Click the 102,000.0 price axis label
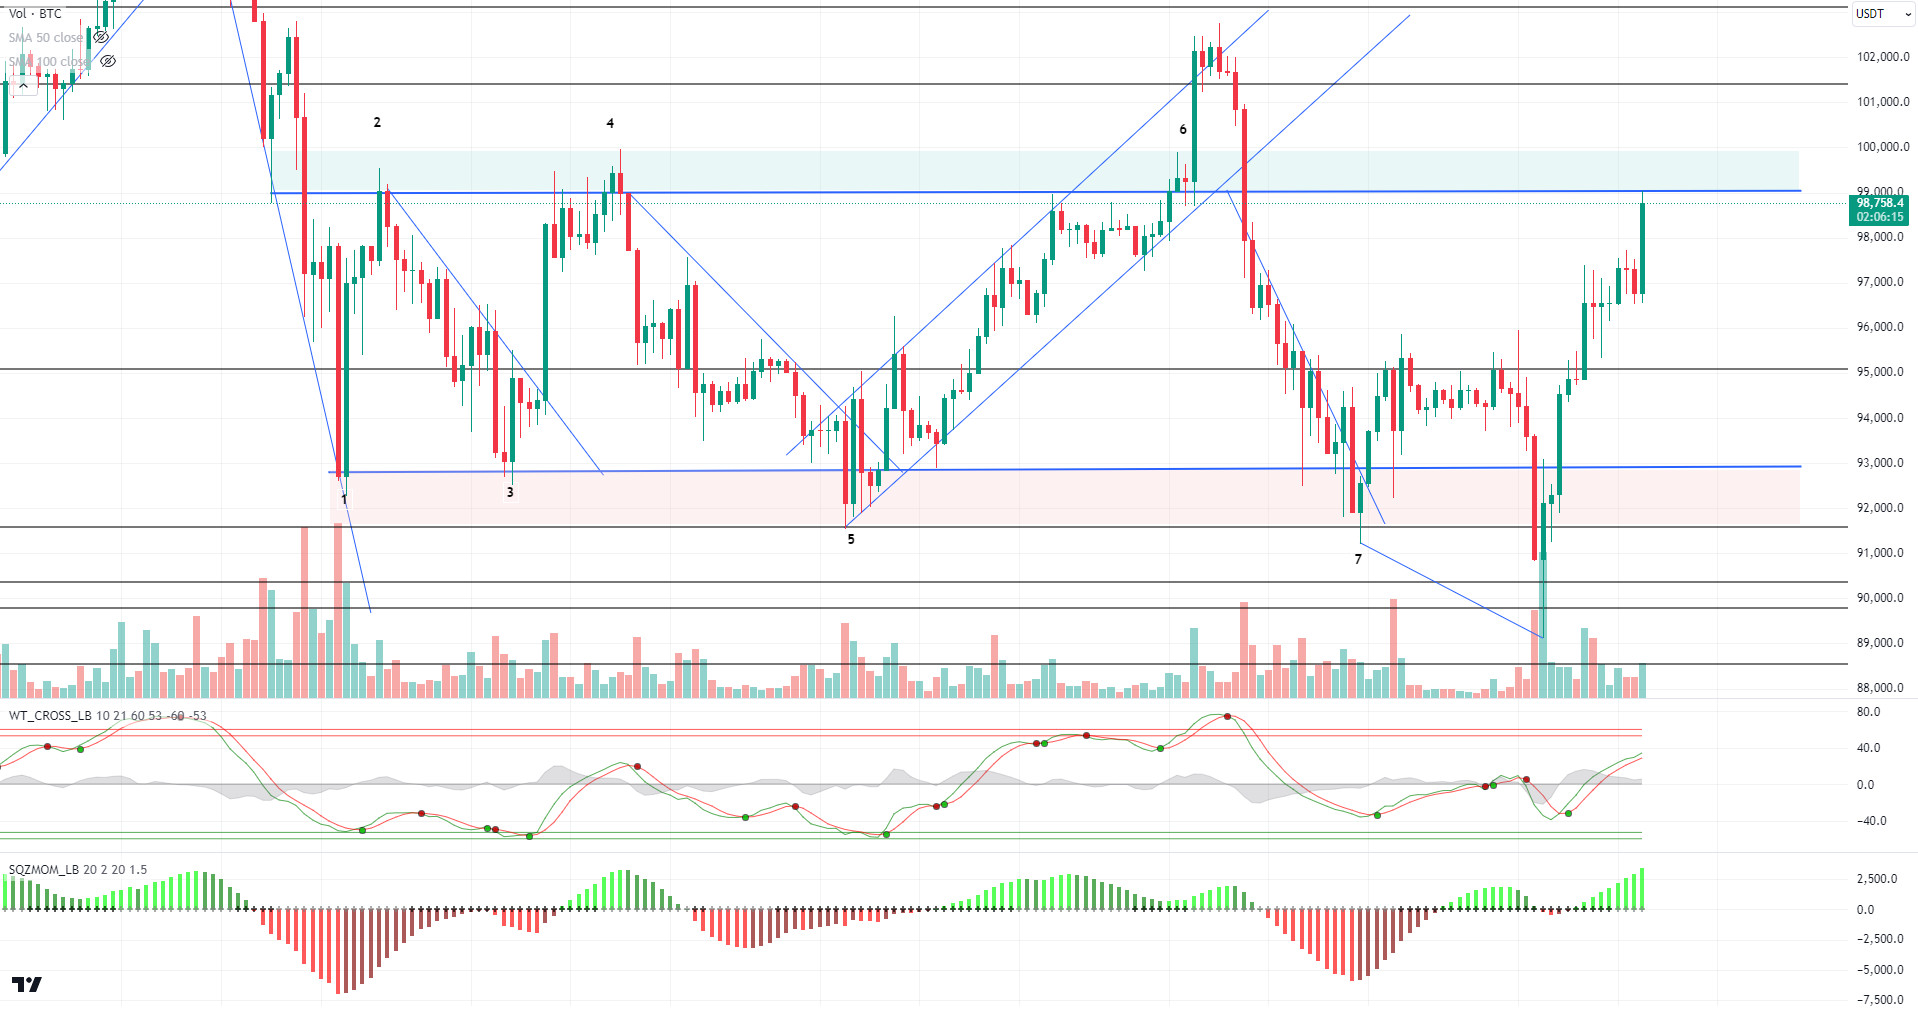The height and width of the screenshot is (1013, 1918). click(x=1883, y=57)
